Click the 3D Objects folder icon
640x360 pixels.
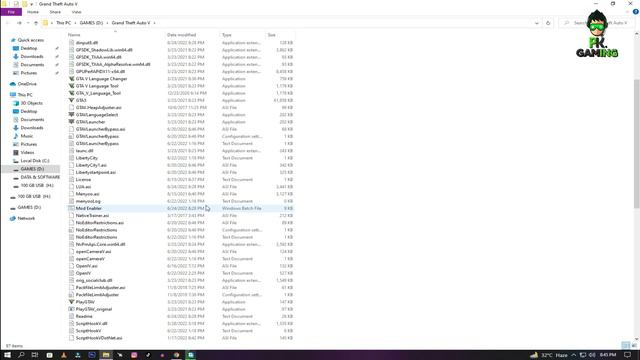16,103
